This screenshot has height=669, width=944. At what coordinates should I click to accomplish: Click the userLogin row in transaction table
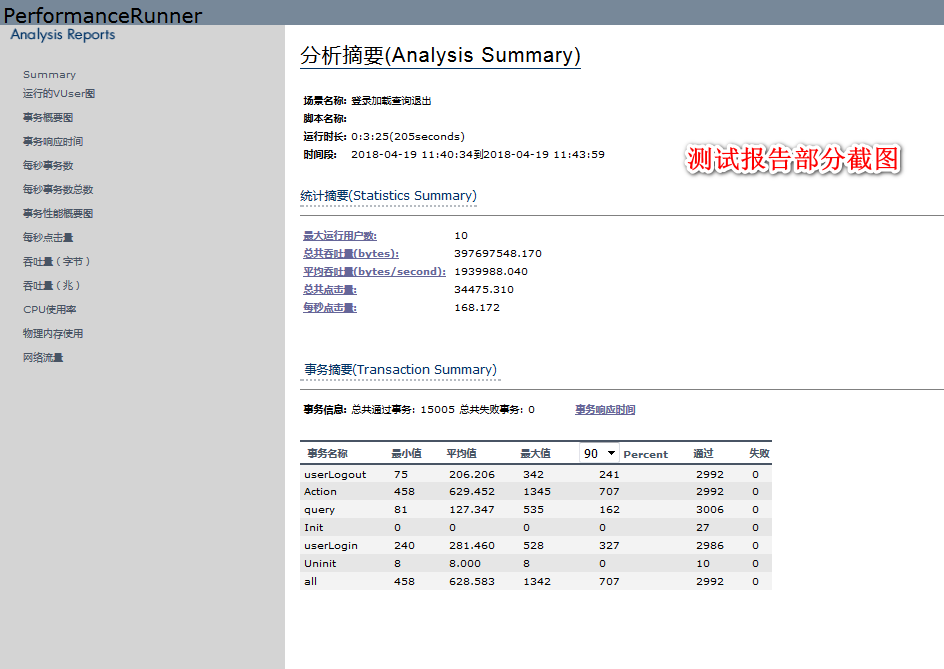click(331, 546)
